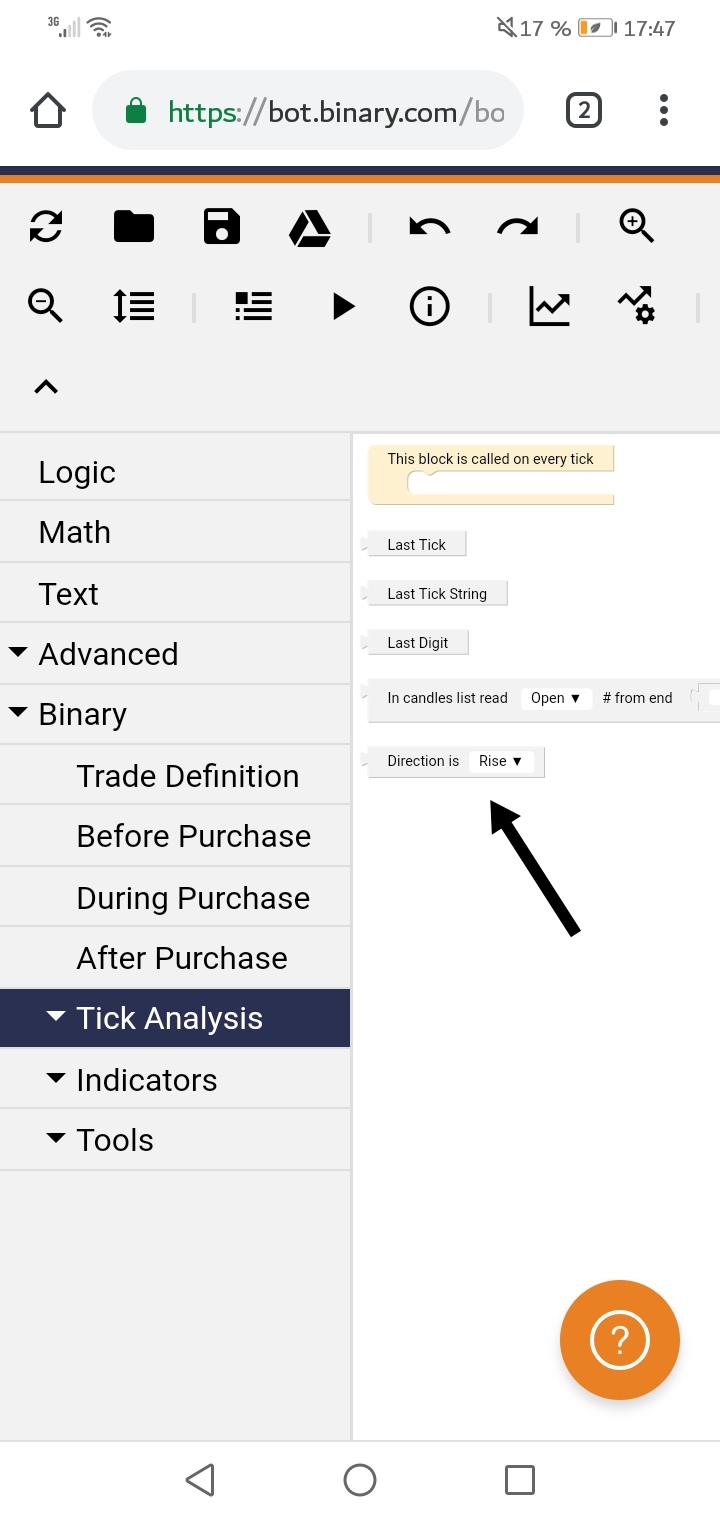Viewport: 720px width, 1520px height.
Task: Expand the Indicators category
Action: pyautogui.click(x=146, y=1080)
